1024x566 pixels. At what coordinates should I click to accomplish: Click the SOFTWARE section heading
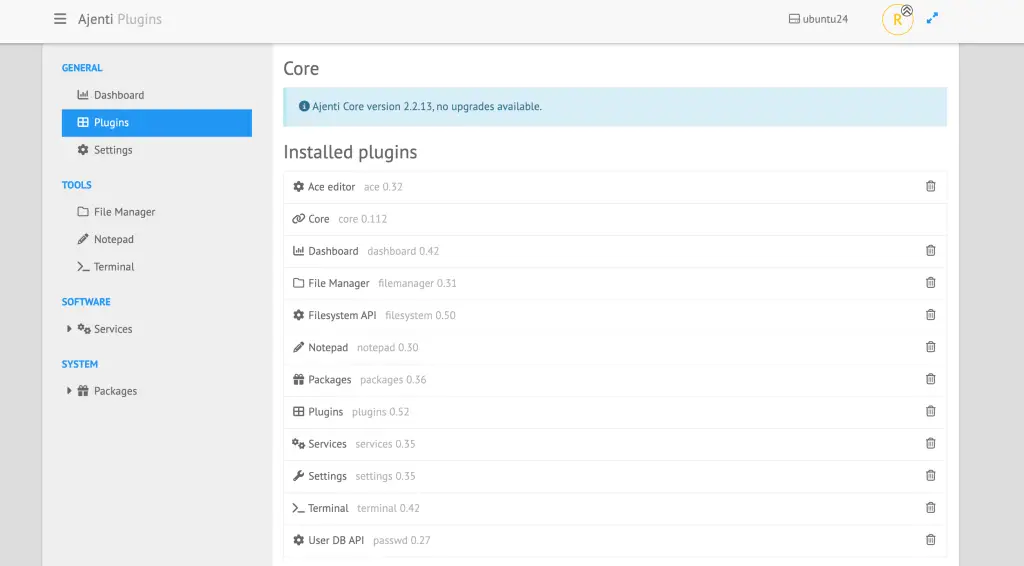coord(86,302)
